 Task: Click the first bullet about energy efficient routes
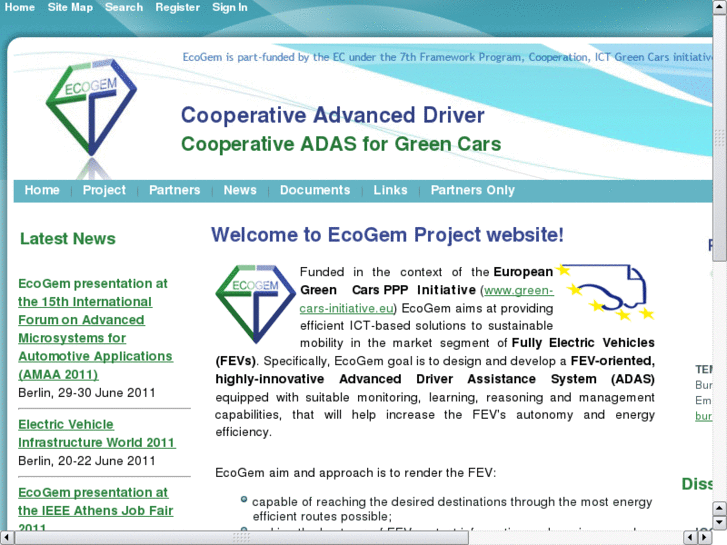click(452, 509)
